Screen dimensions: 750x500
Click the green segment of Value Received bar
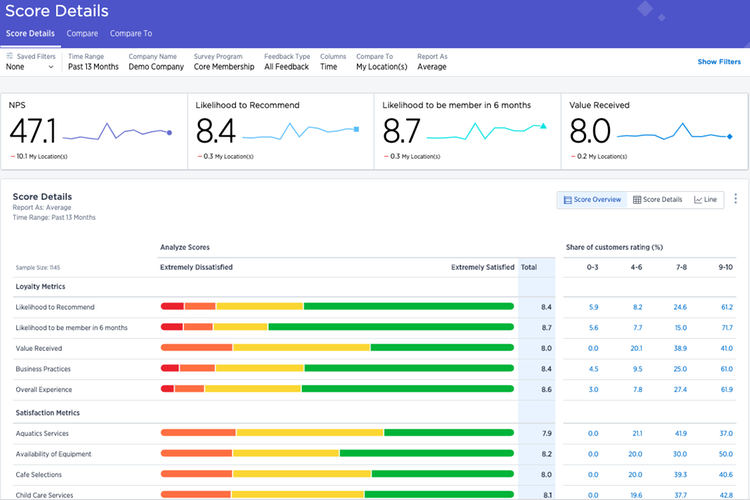(441, 348)
